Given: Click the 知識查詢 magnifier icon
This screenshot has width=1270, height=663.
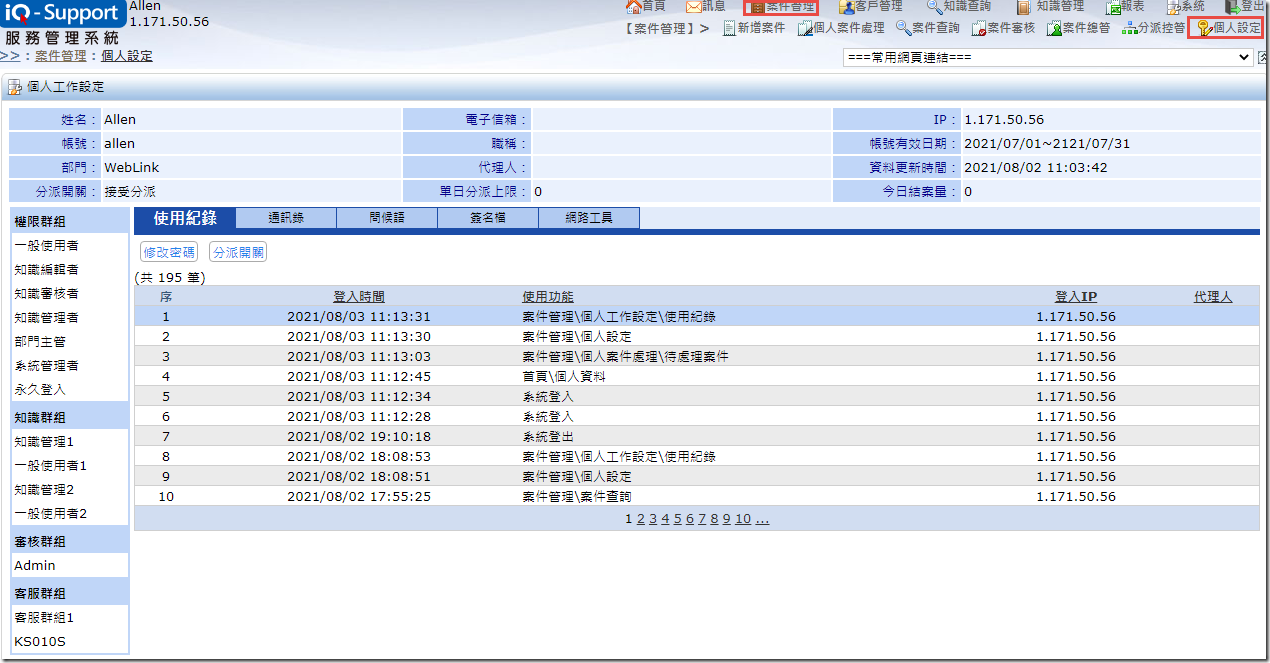Looking at the screenshot, I should (934, 6).
